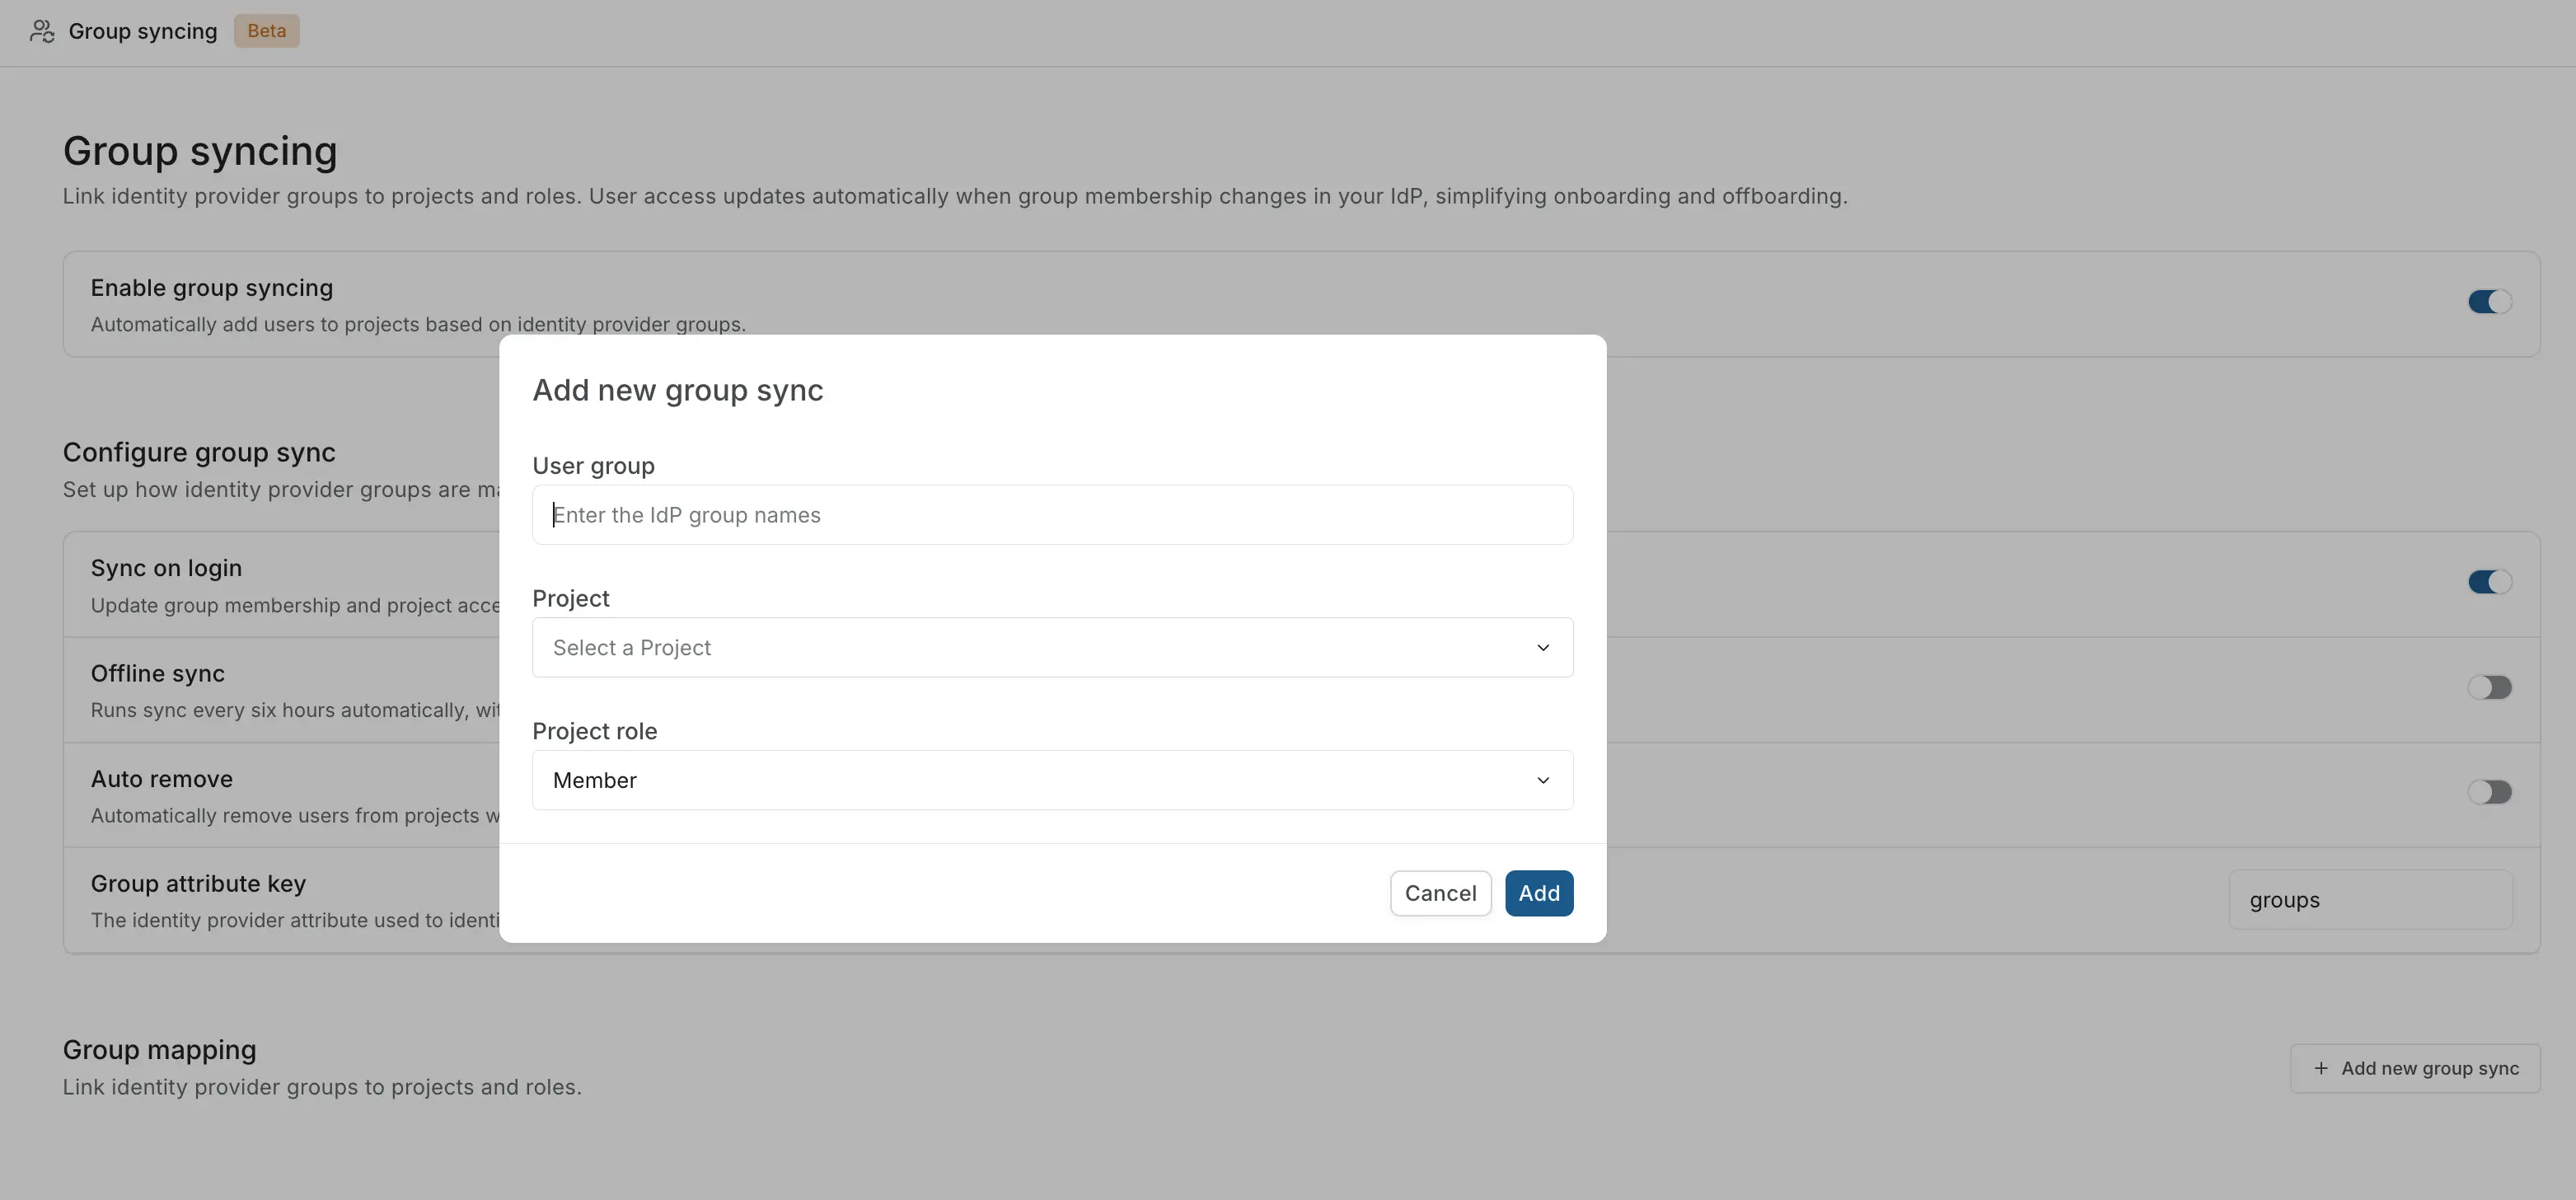This screenshot has height=1200, width=2576.
Task: Click the plus icon beside Add new group sync
Action: pyautogui.click(x=2322, y=1068)
